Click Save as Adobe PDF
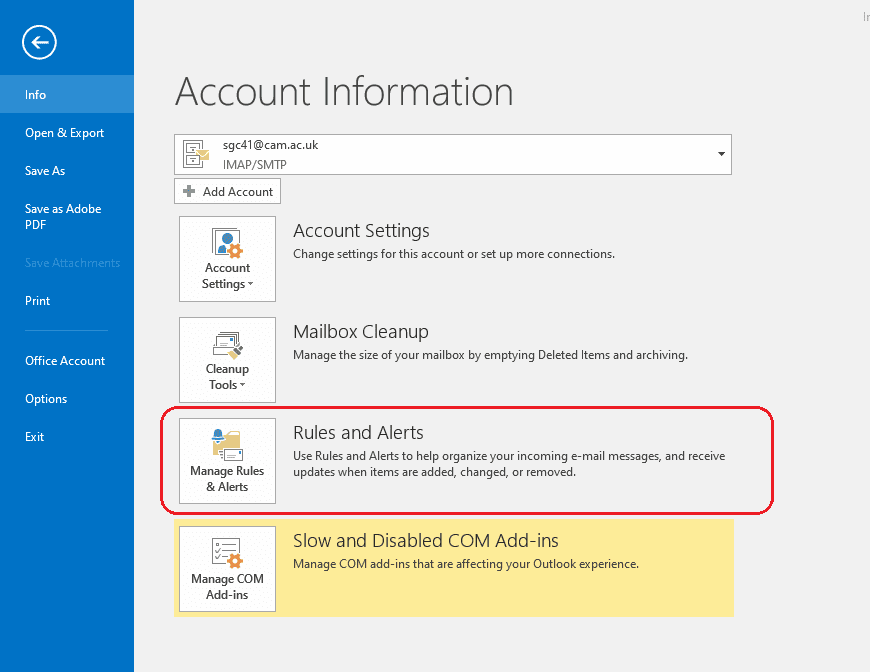 62,216
